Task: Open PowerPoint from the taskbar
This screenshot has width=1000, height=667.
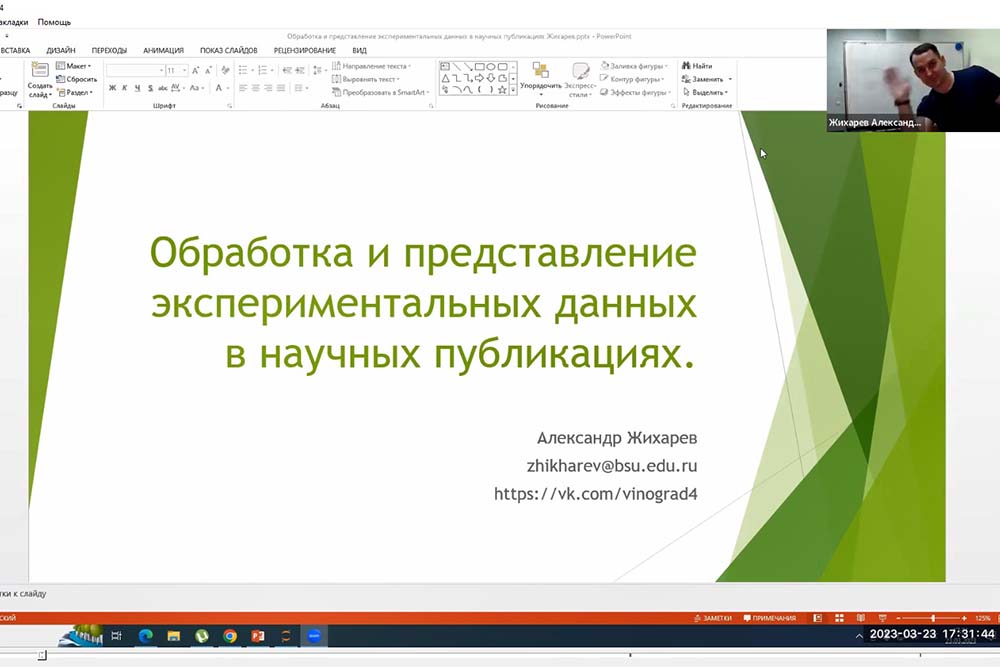Action: pos(257,635)
